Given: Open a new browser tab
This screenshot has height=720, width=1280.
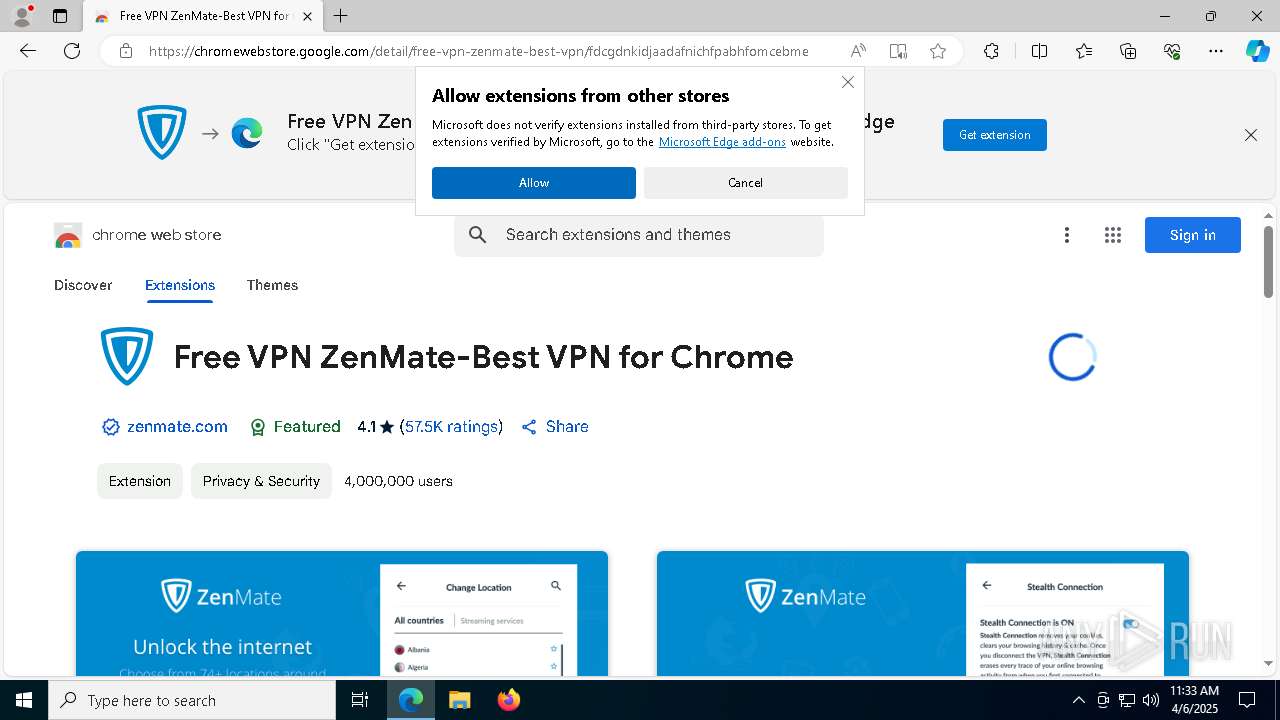Looking at the screenshot, I should pyautogui.click(x=341, y=16).
